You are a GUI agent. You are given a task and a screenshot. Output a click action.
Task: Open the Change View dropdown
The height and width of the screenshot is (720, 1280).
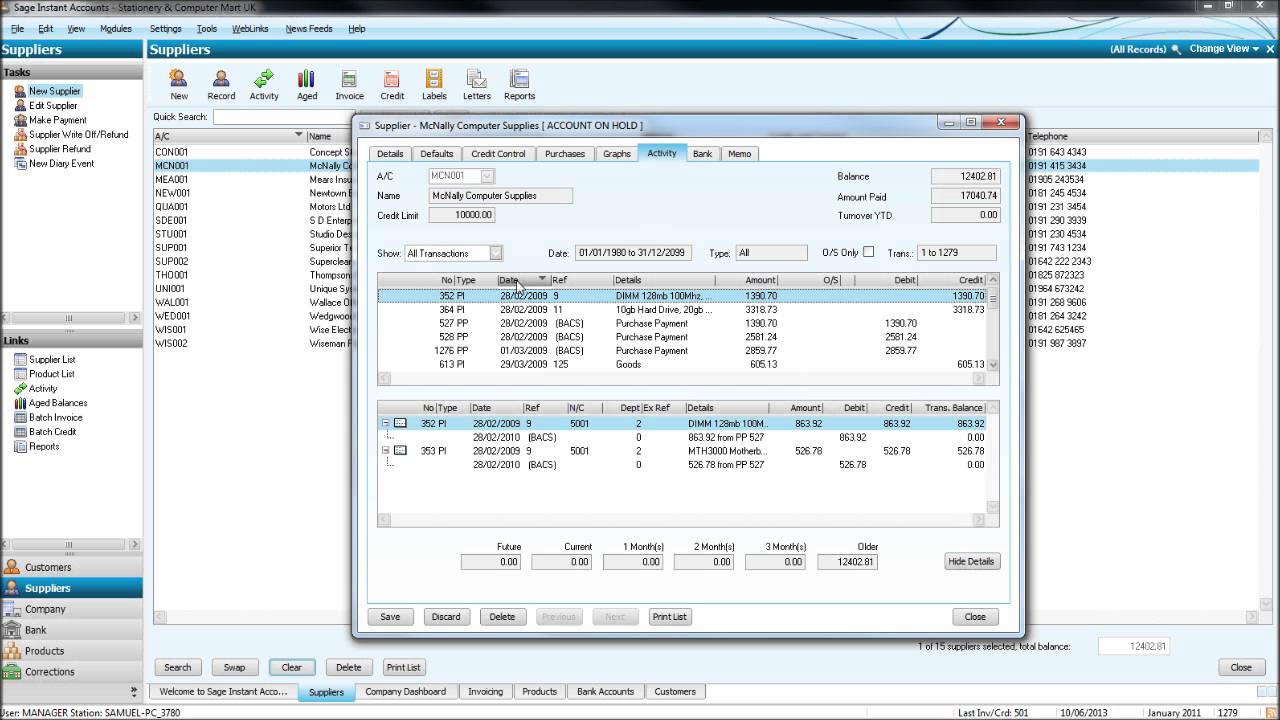(x=1224, y=49)
